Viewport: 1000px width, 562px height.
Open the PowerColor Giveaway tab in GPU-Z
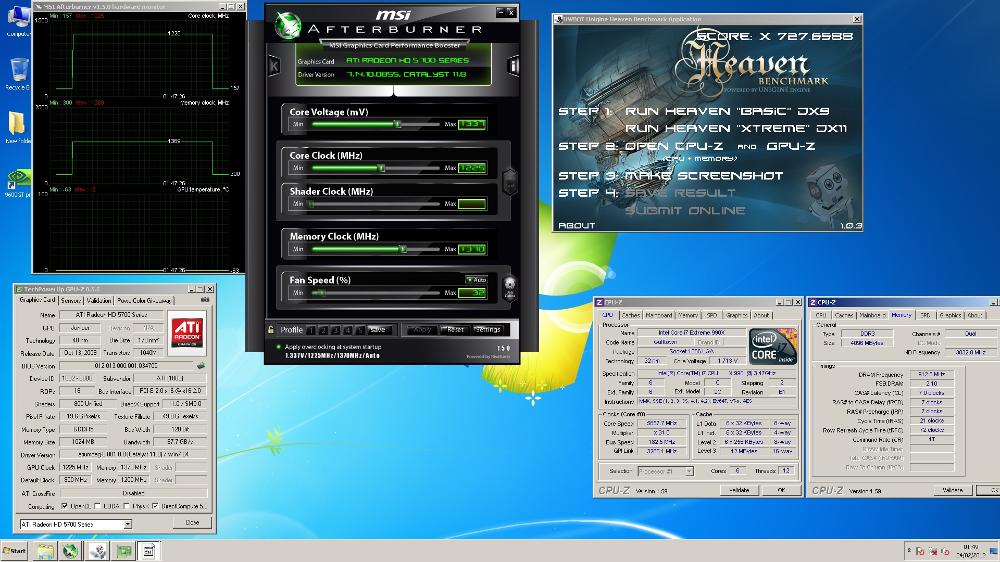coord(144,300)
